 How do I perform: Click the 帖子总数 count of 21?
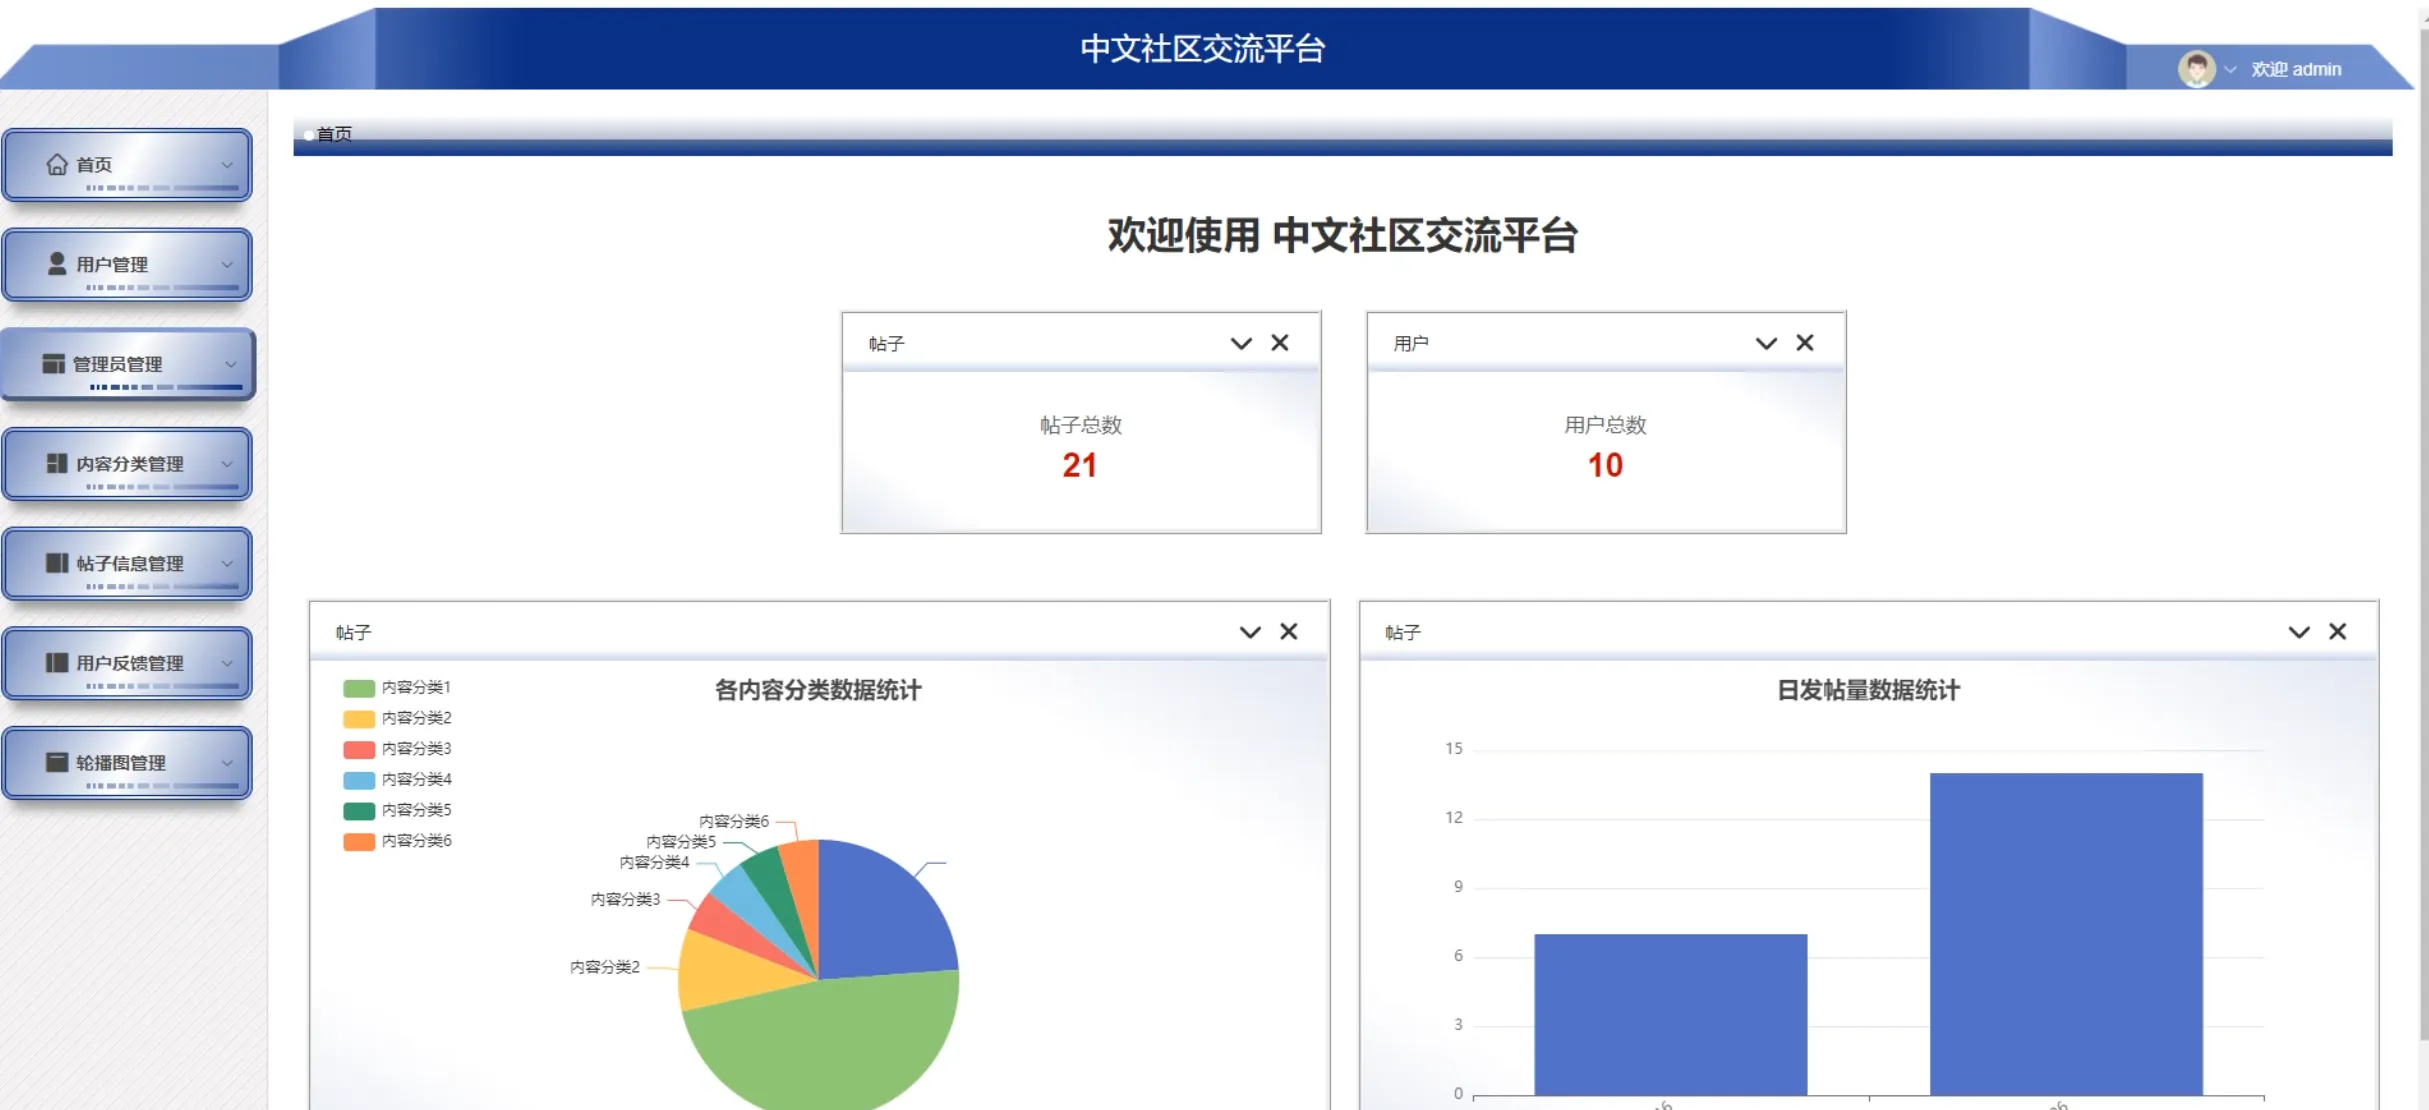click(1080, 464)
